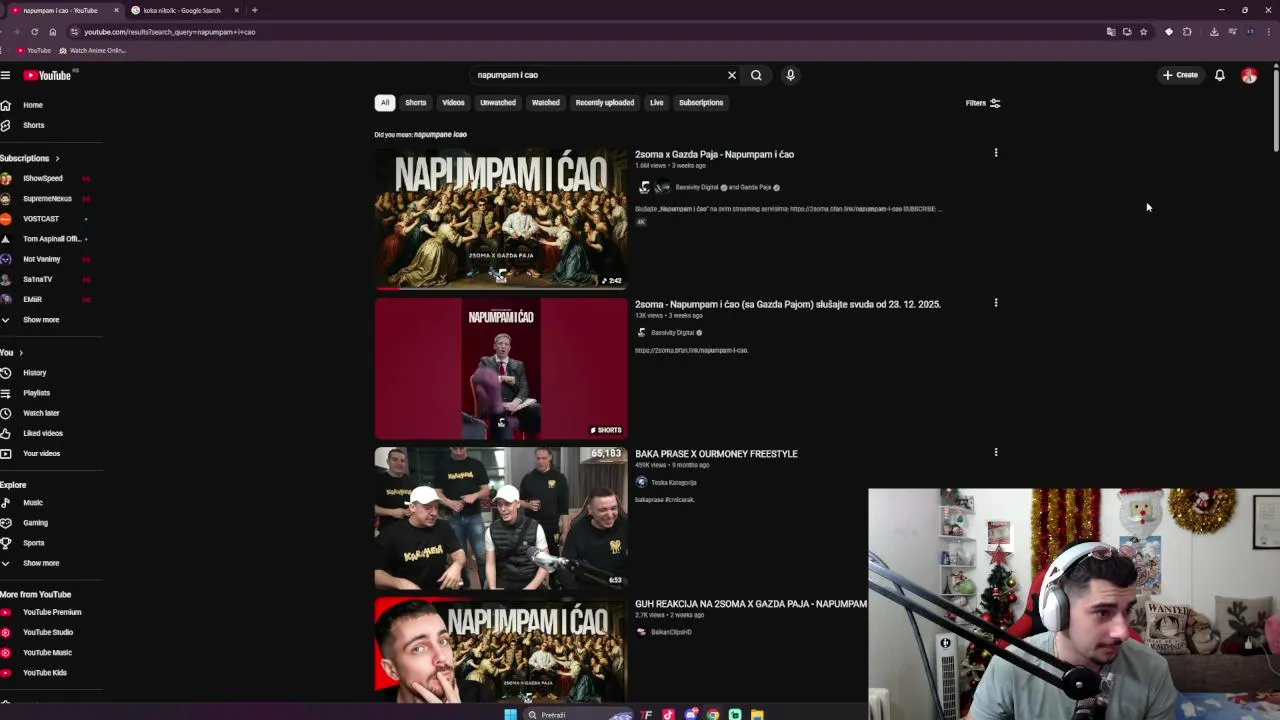1280x720 pixels.
Task: Open YouTube Studio link
Action: [48, 632]
